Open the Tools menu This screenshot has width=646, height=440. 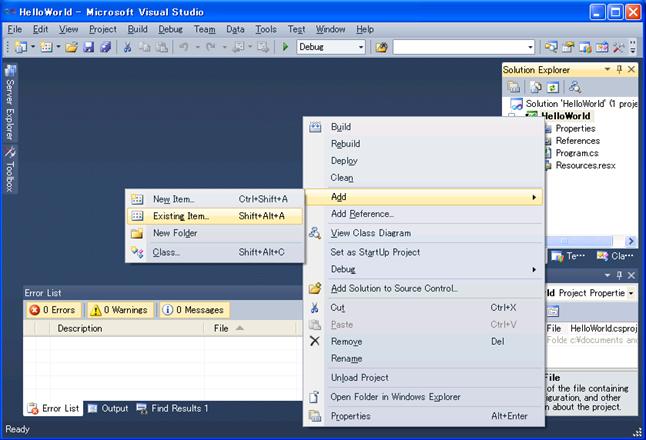coord(266,29)
